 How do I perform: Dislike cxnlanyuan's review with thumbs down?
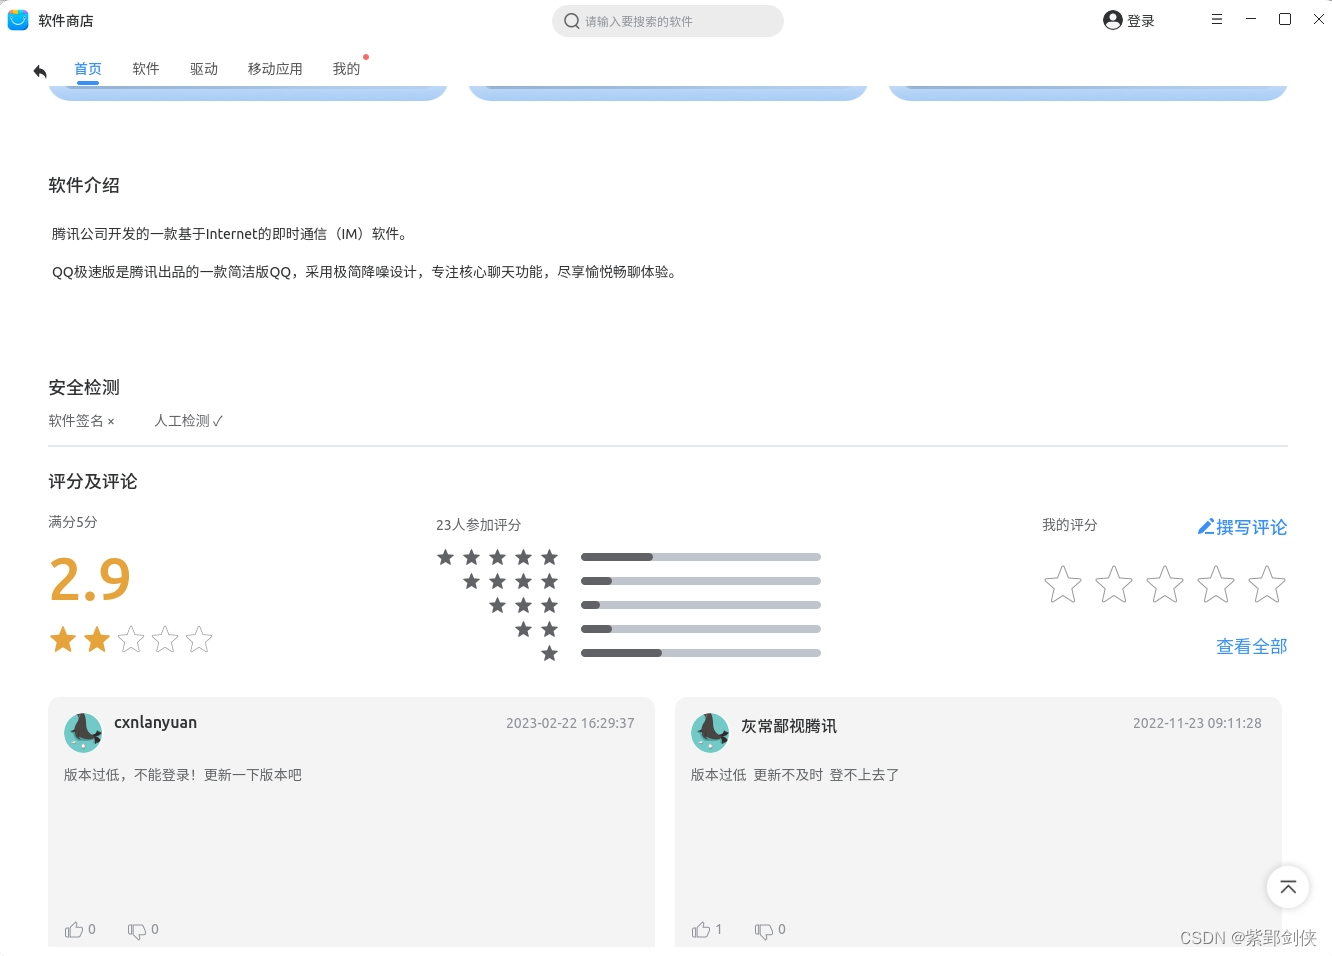pos(137,930)
